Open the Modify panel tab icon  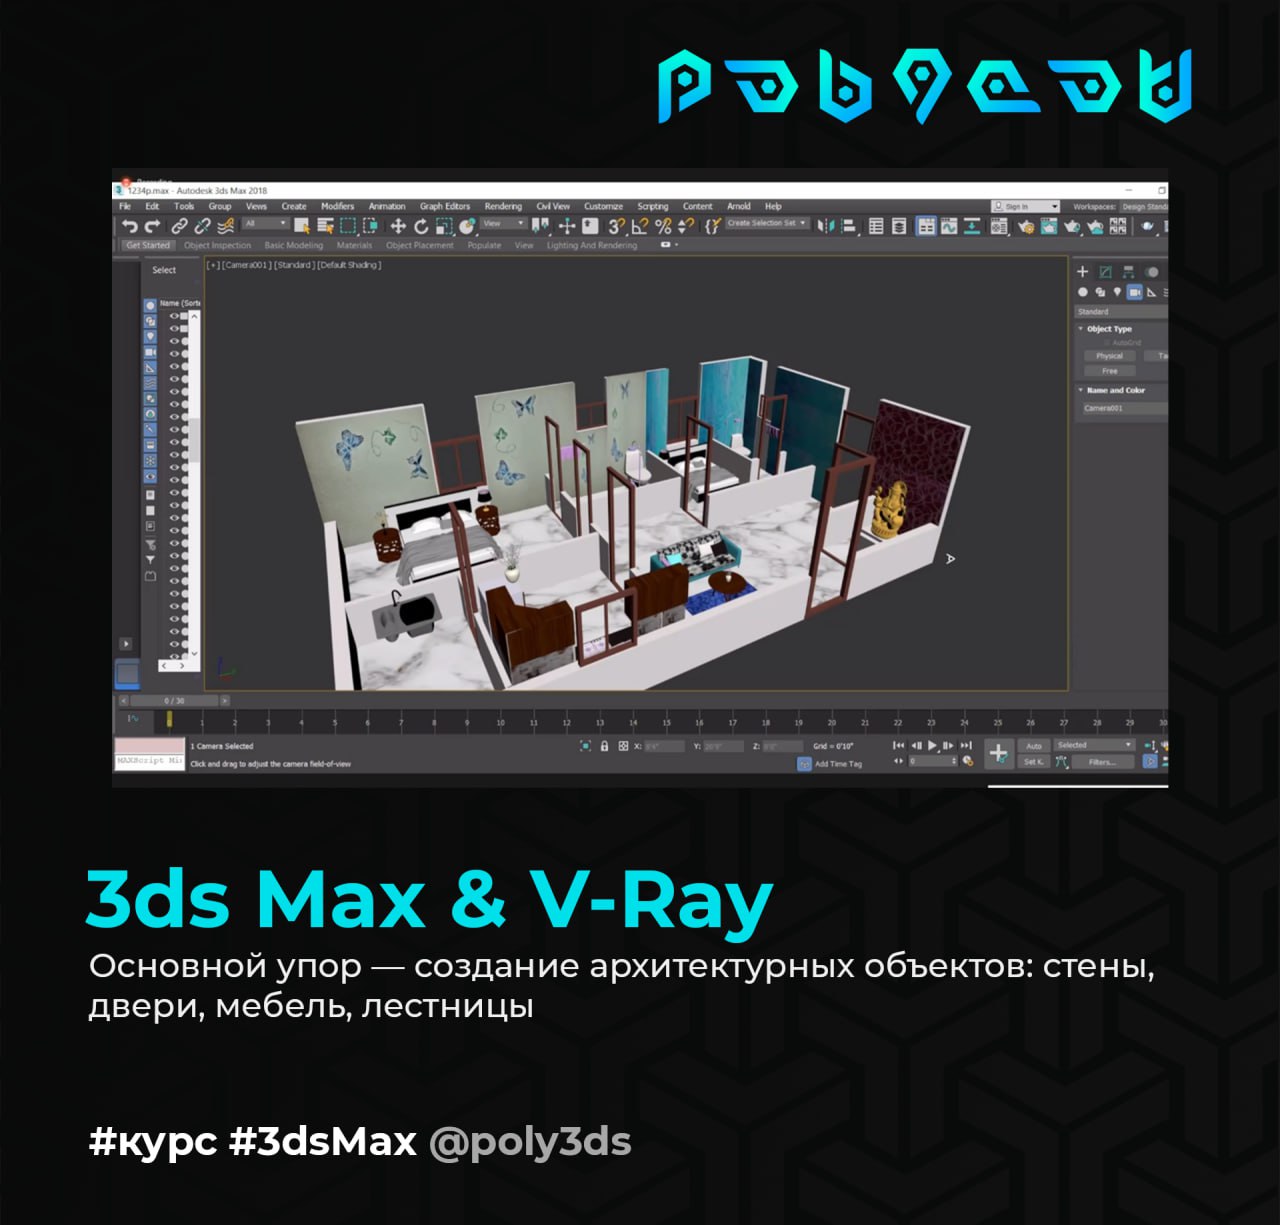pos(1105,271)
